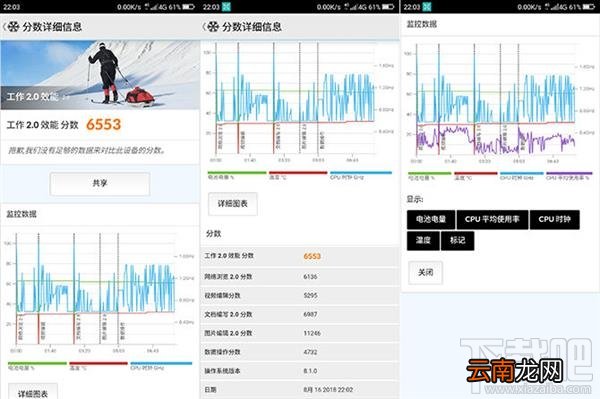Toggle 标记 markers display button
Image resolution: width=600 pixels, height=399 pixels.
[x=457, y=241]
